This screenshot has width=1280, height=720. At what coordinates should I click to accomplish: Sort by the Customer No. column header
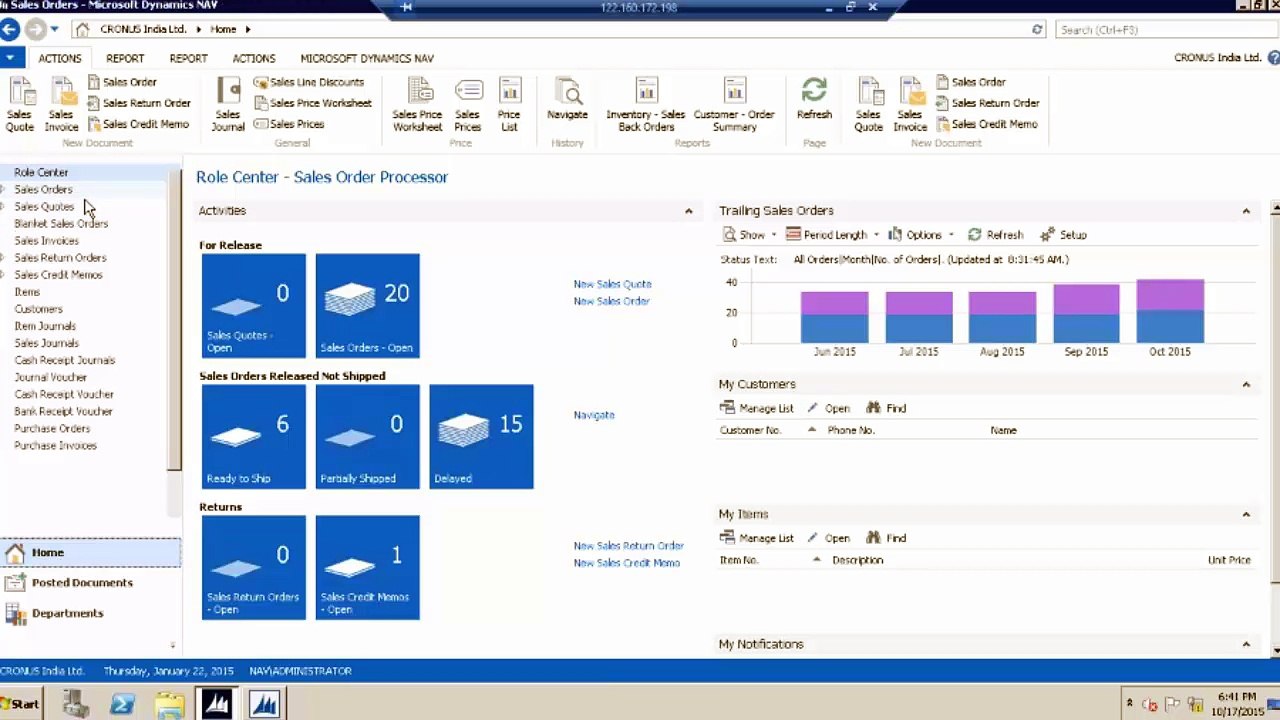(x=750, y=431)
